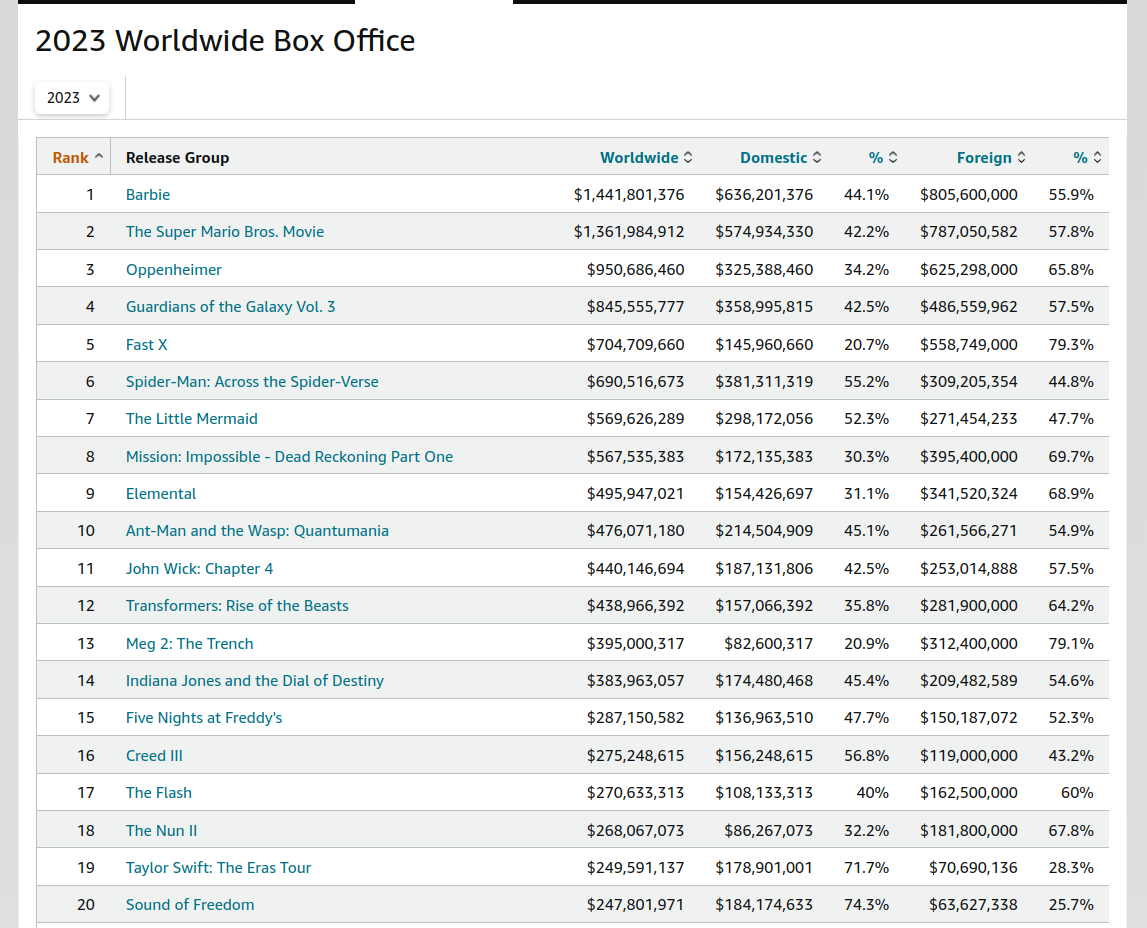The width and height of the screenshot is (1147, 928).
Task: Select rank number 10 cell
Action: (86, 531)
